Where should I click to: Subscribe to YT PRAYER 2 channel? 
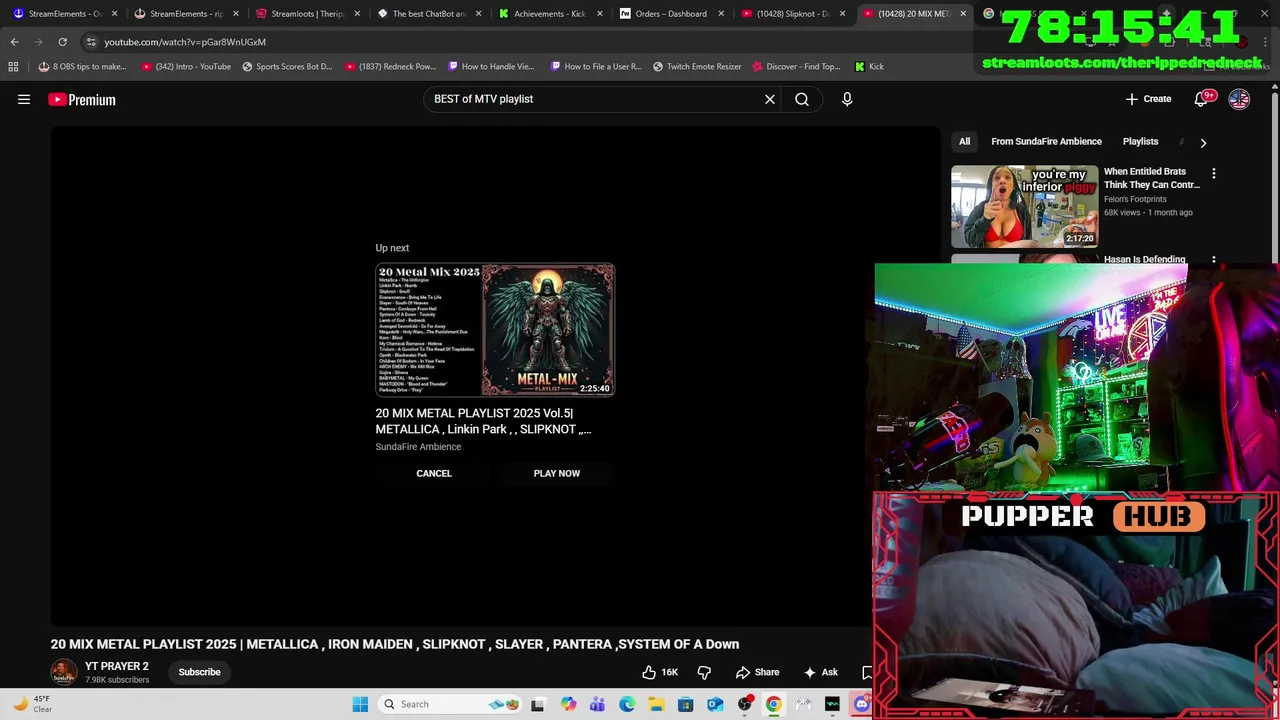pos(199,672)
